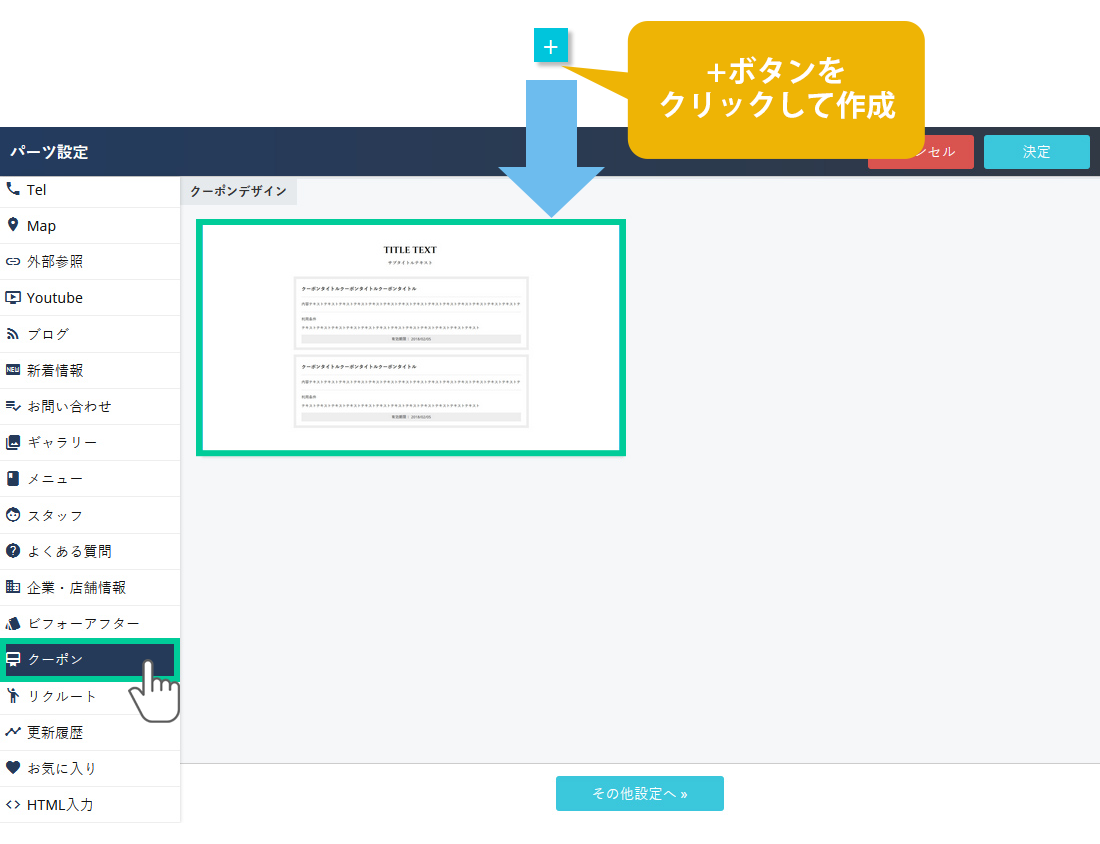Select the お問い合わせ menu item
This screenshot has height=844, width=1100.
pos(69,406)
